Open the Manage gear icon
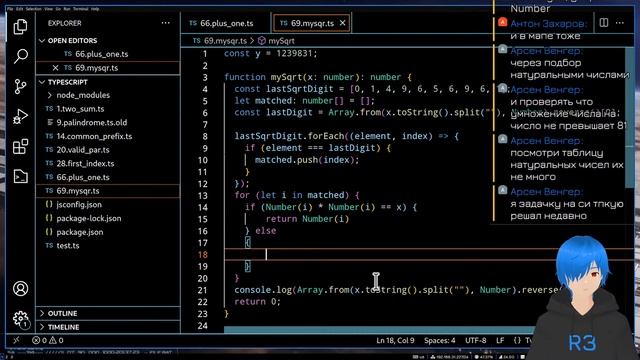Viewport: 640px width, 360px height. pyautogui.click(x=20, y=319)
